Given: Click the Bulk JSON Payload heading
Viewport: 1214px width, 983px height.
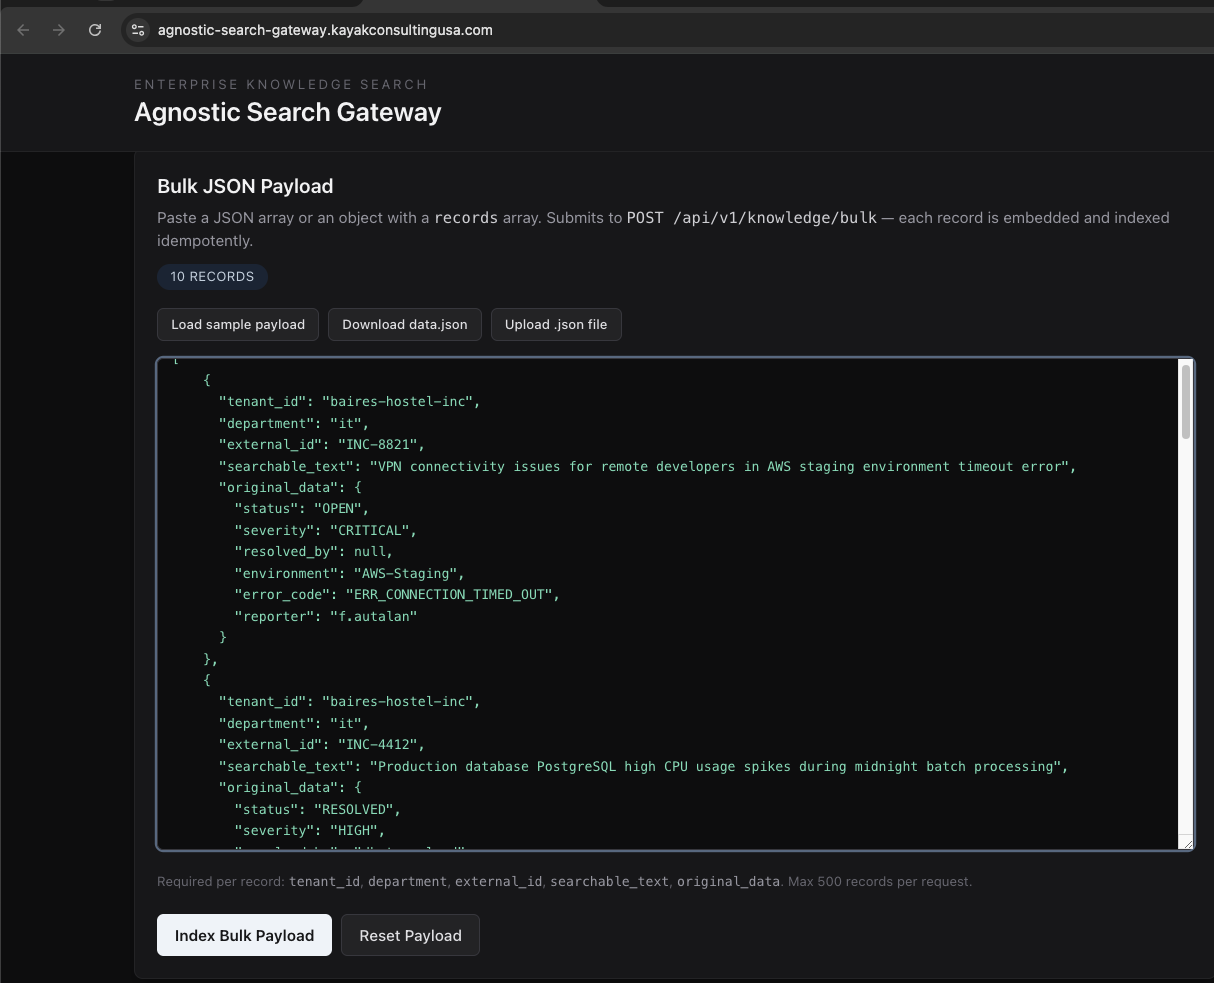Looking at the screenshot, I should pos(245,186).
